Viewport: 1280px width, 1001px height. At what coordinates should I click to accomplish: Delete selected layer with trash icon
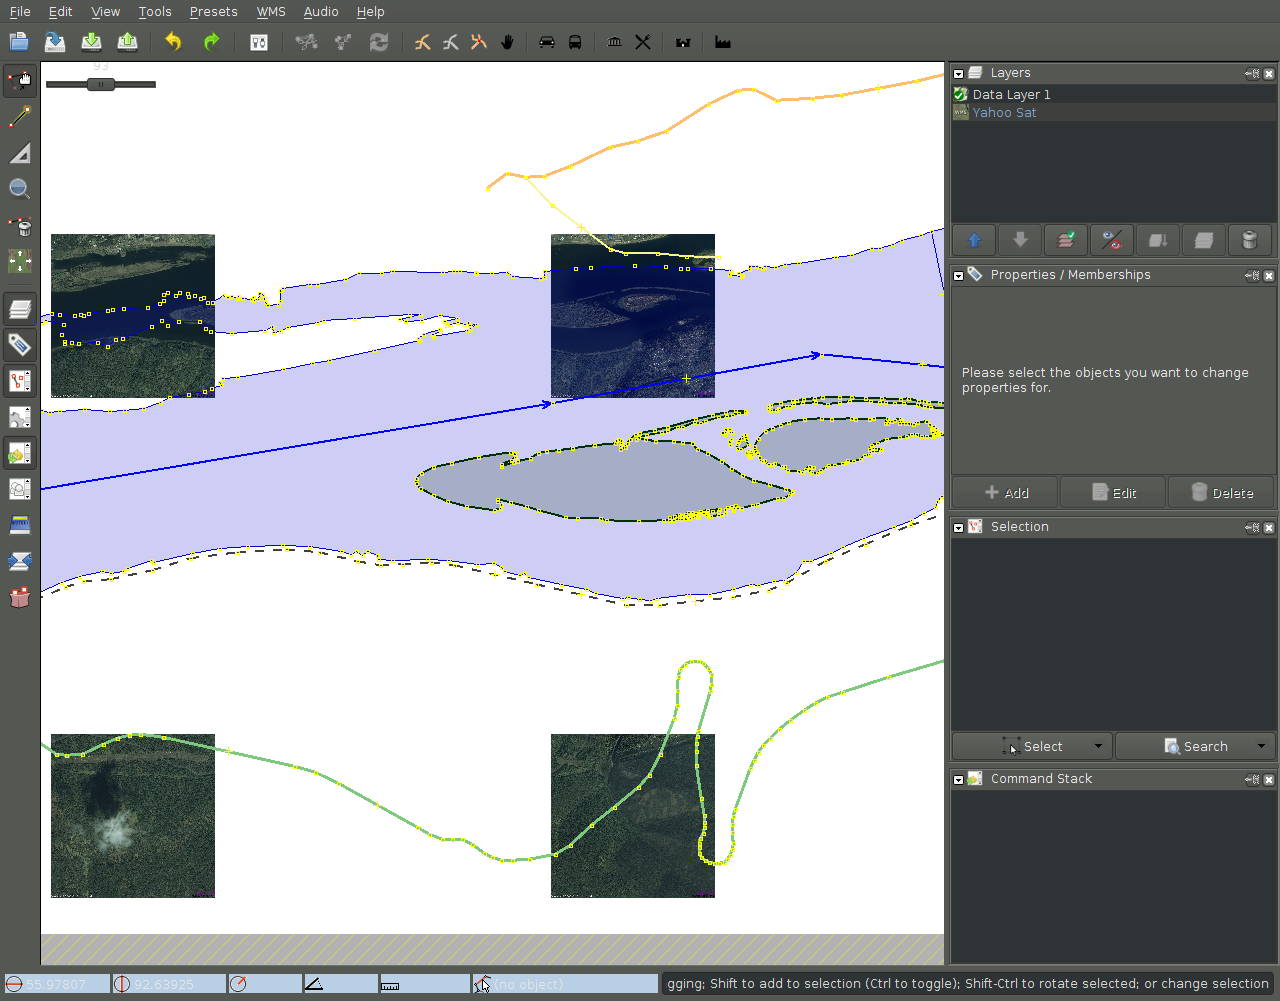click(x=1249, y=240)
